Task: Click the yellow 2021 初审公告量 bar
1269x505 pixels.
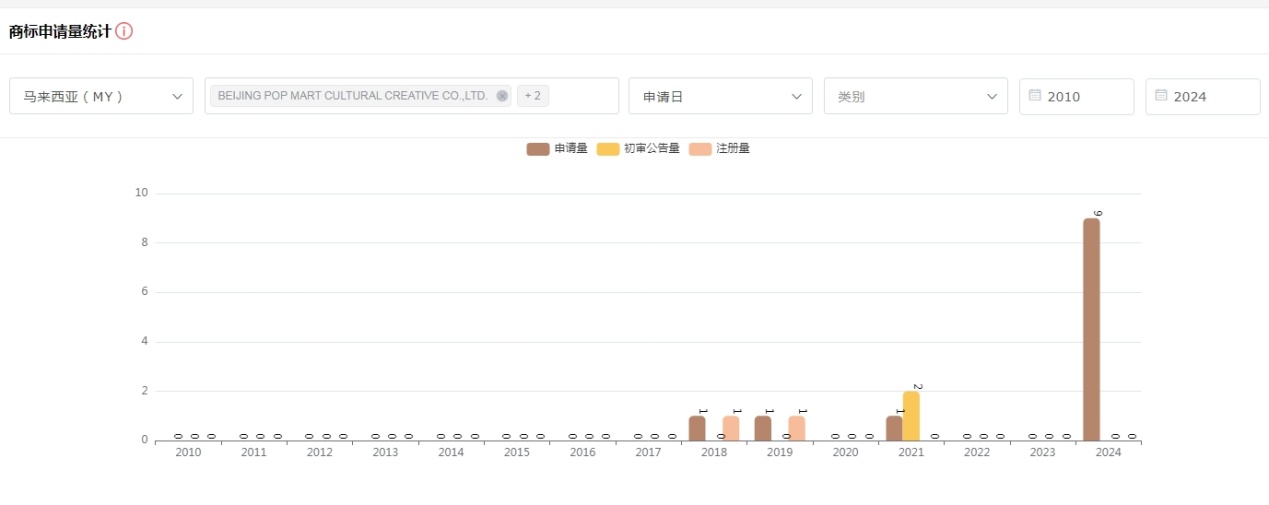Action: (911, 416)
